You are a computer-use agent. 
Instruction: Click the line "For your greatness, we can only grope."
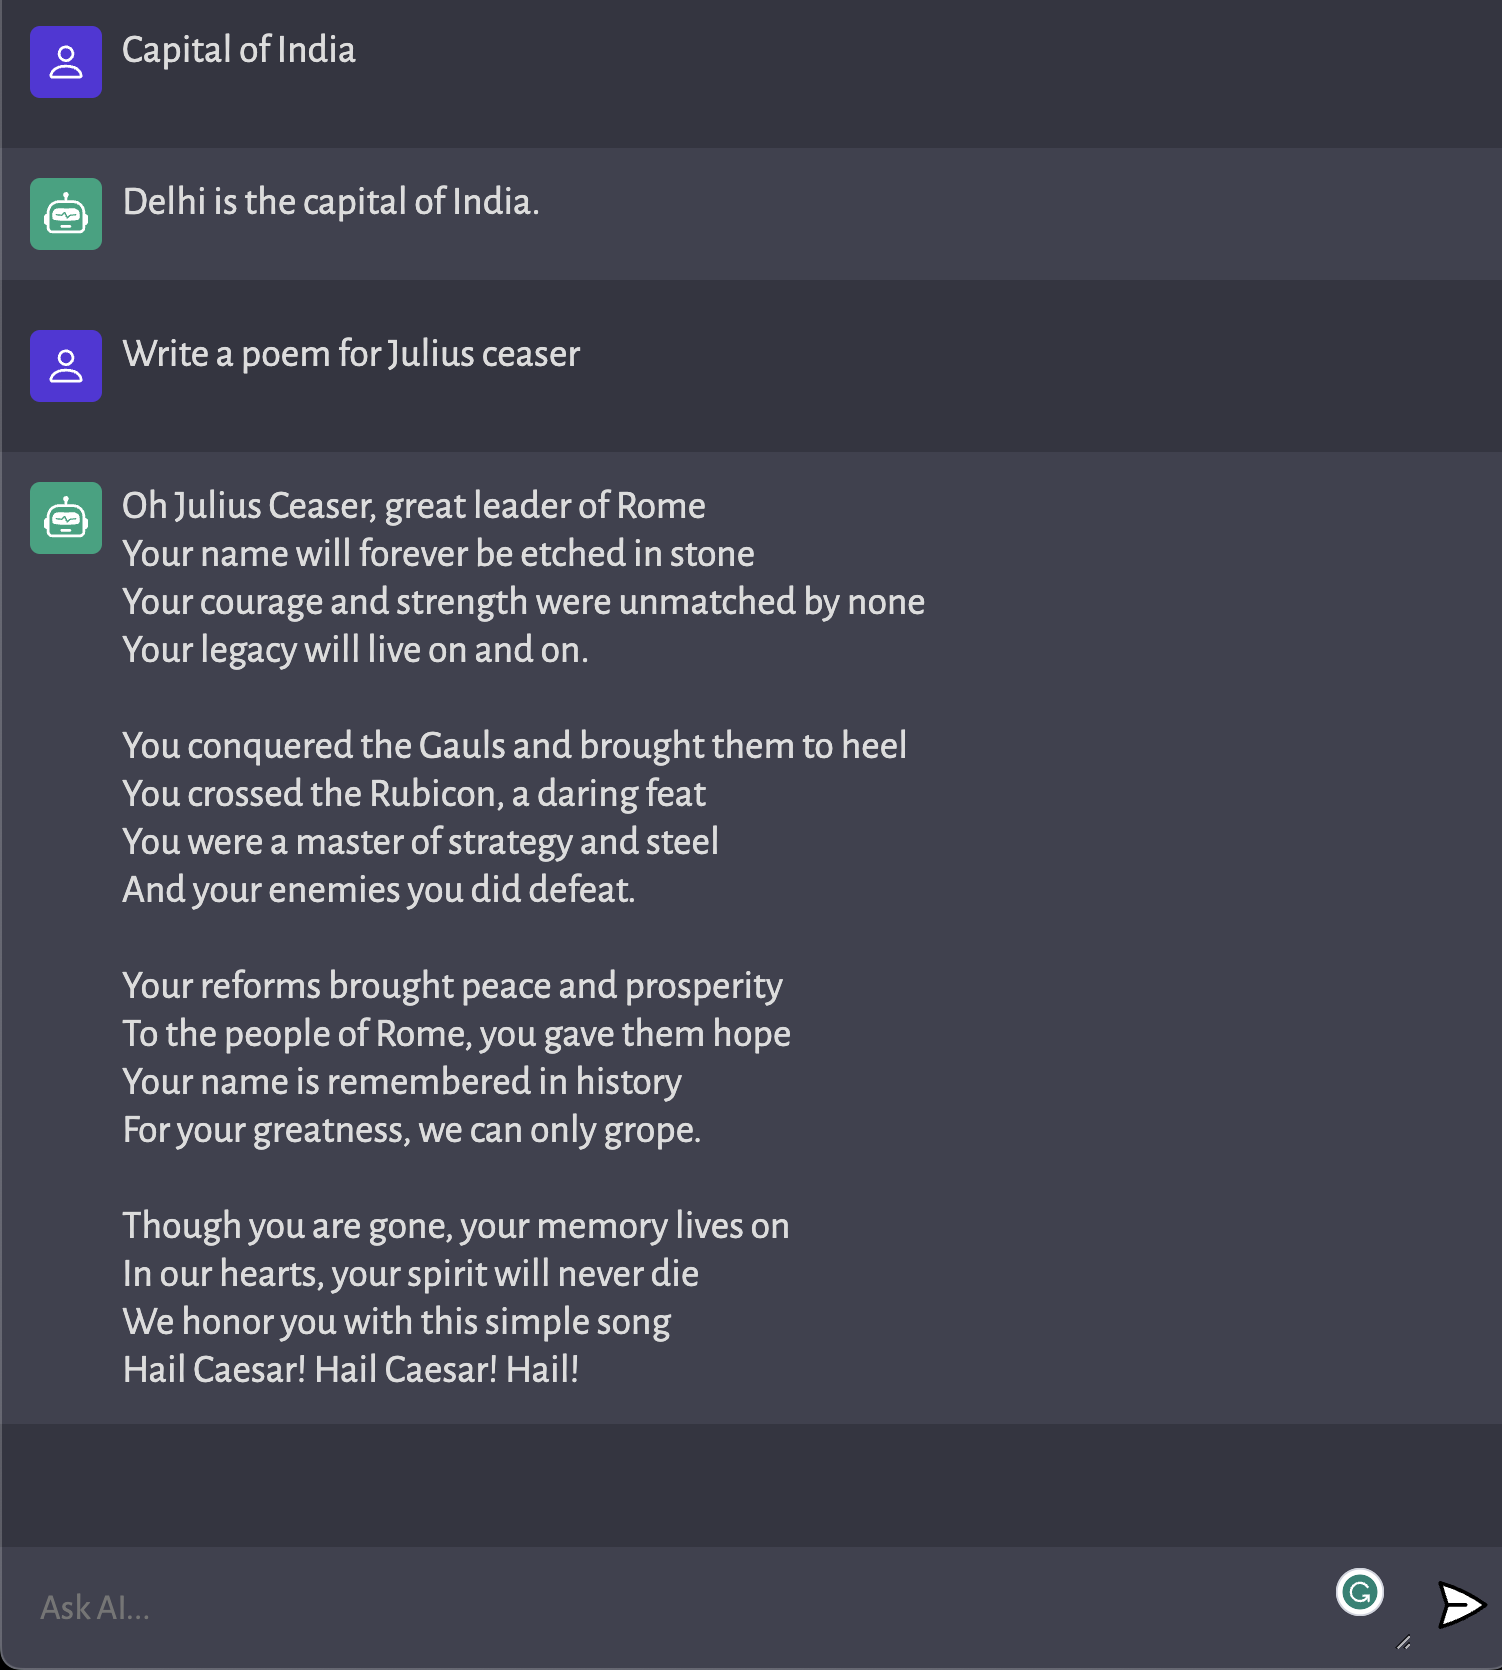(412, 1130)
